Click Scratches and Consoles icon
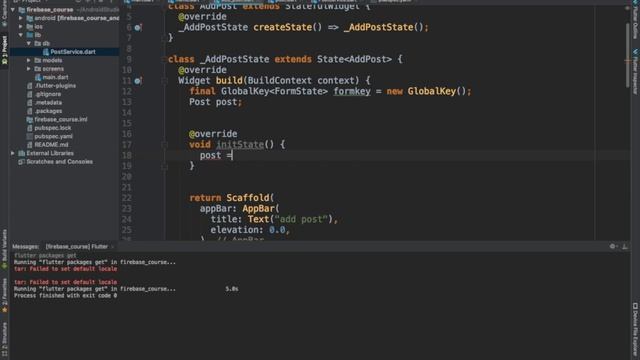The height and width of the screenshot is (360, 640). click(22, 162)
